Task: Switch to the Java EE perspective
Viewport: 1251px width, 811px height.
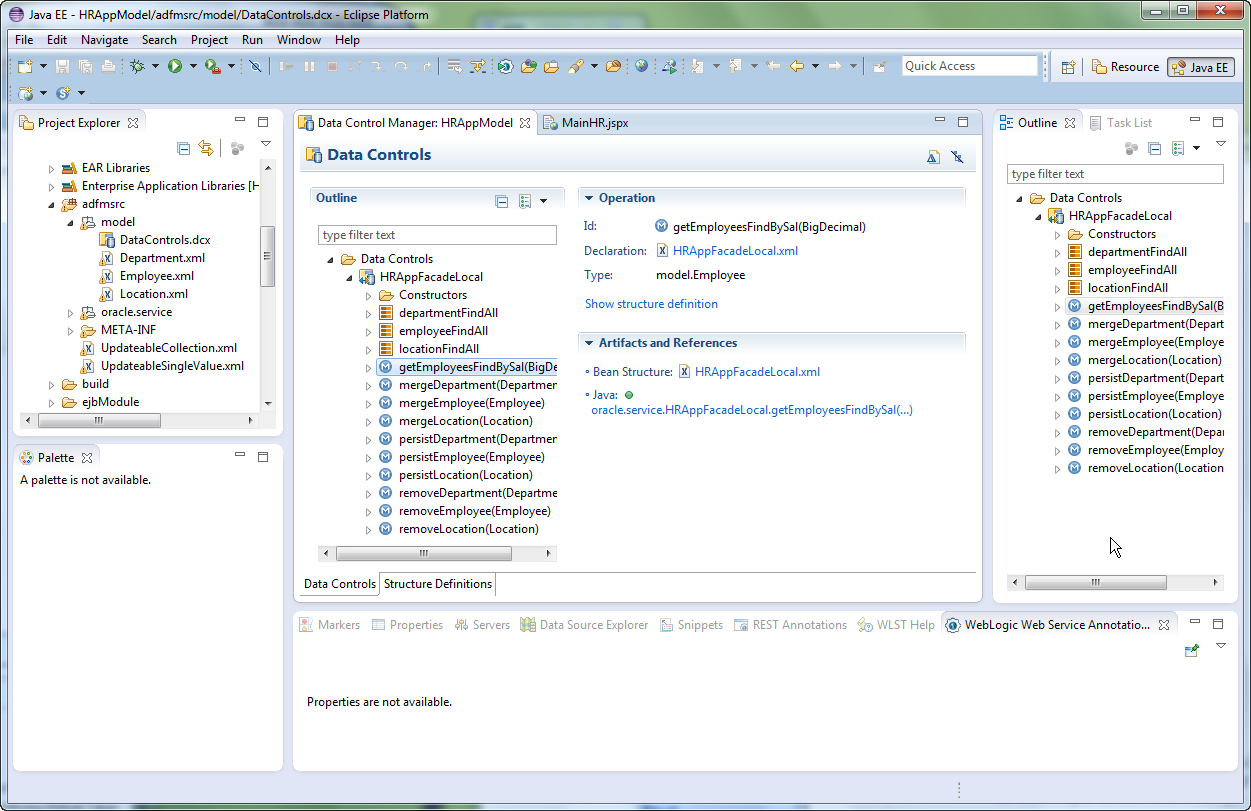Action: coord(1200,67)
